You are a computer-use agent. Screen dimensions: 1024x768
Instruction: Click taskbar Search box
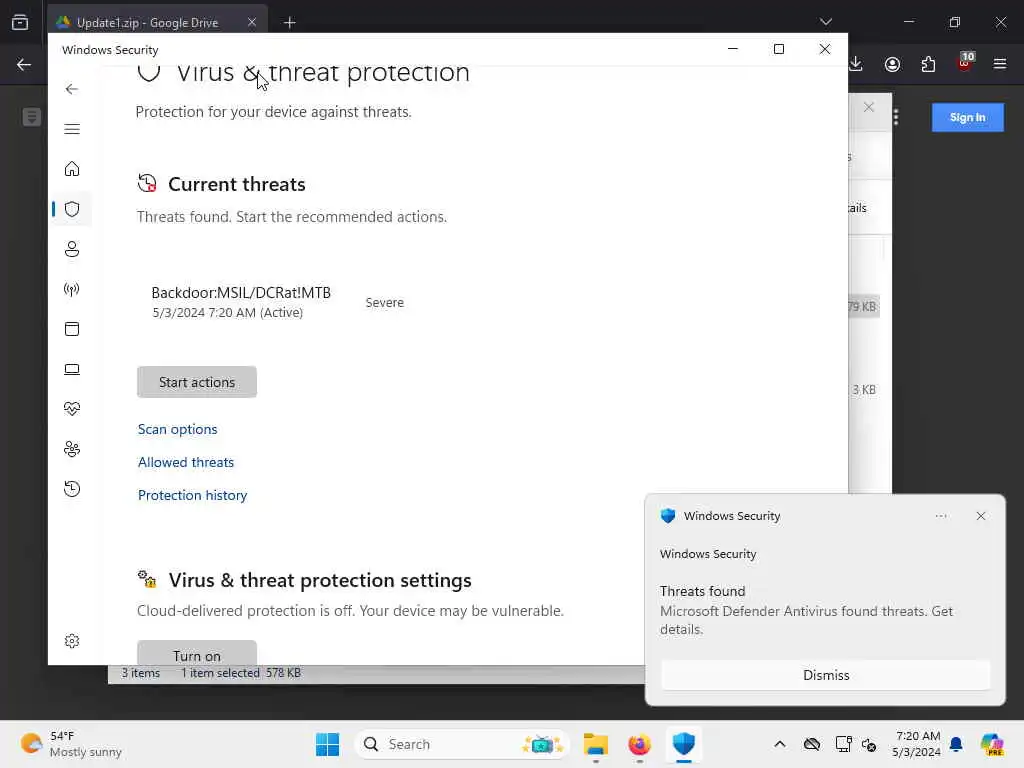(x=462, y=744)
